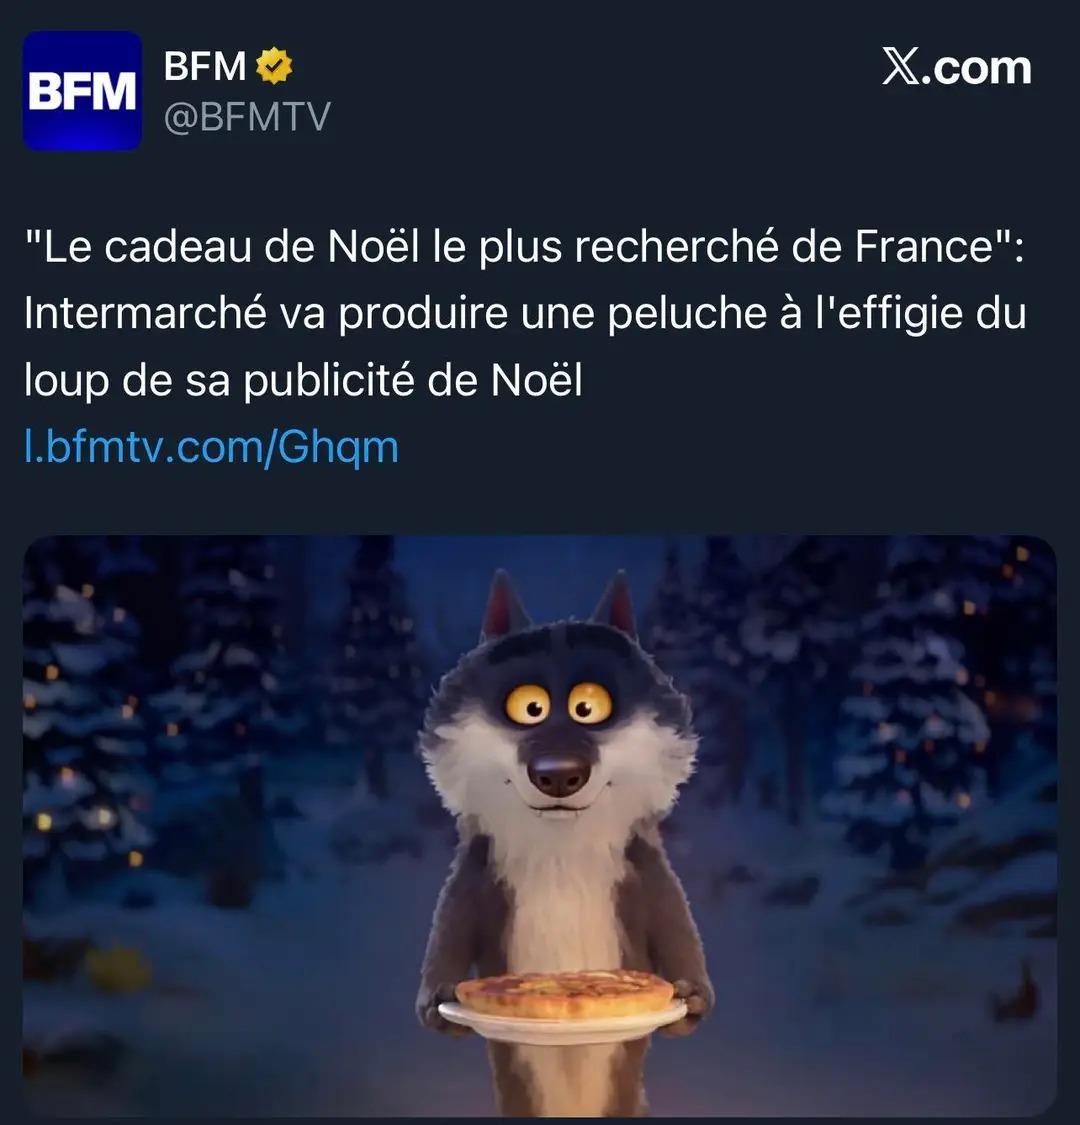Select the BFM display name
This screenshot has width=1080, height=1125.
[x=205, y=66]
